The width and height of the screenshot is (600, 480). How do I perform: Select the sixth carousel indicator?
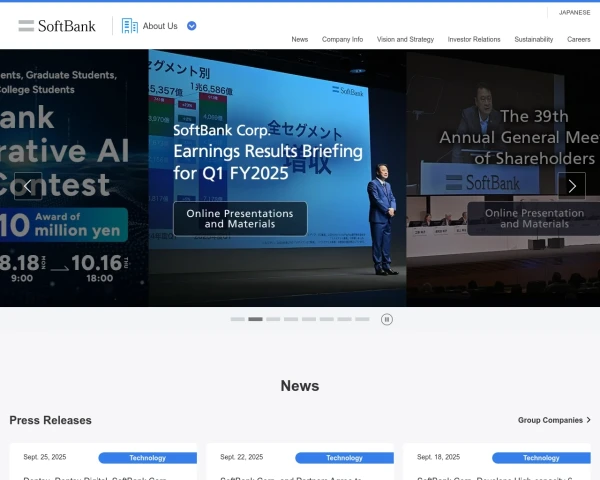326,319
